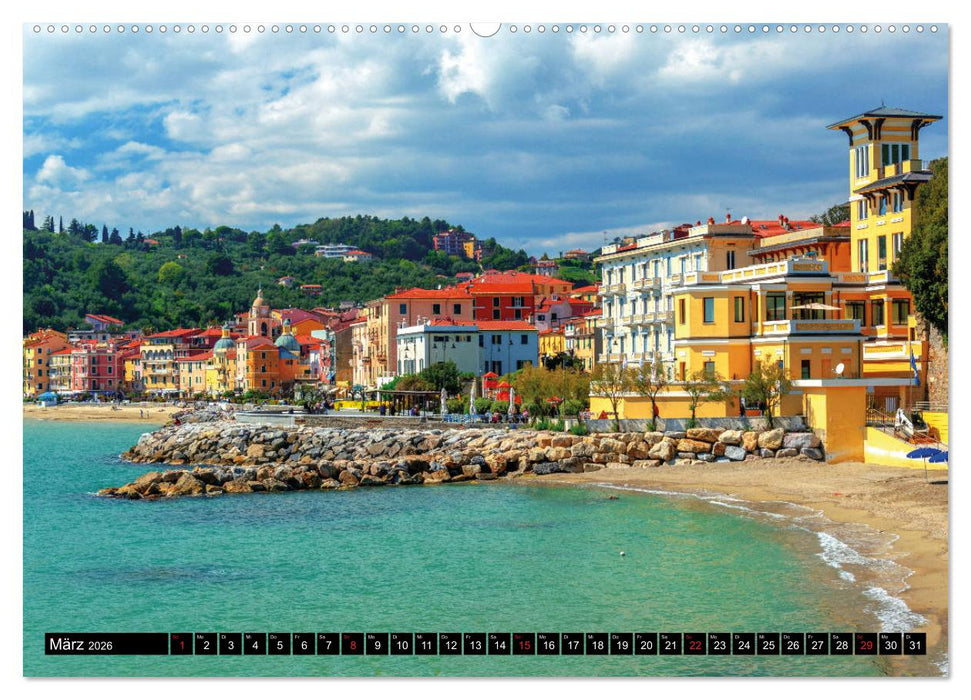The height and width of the screenshot is (700, 971).
Task: Select Monday date 2 cell
Action: click(206, 644)
